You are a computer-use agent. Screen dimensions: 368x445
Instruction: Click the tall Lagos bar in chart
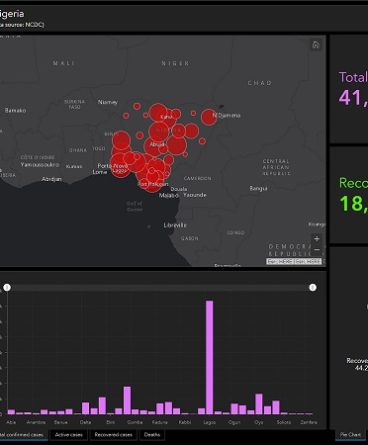[209, 357]
